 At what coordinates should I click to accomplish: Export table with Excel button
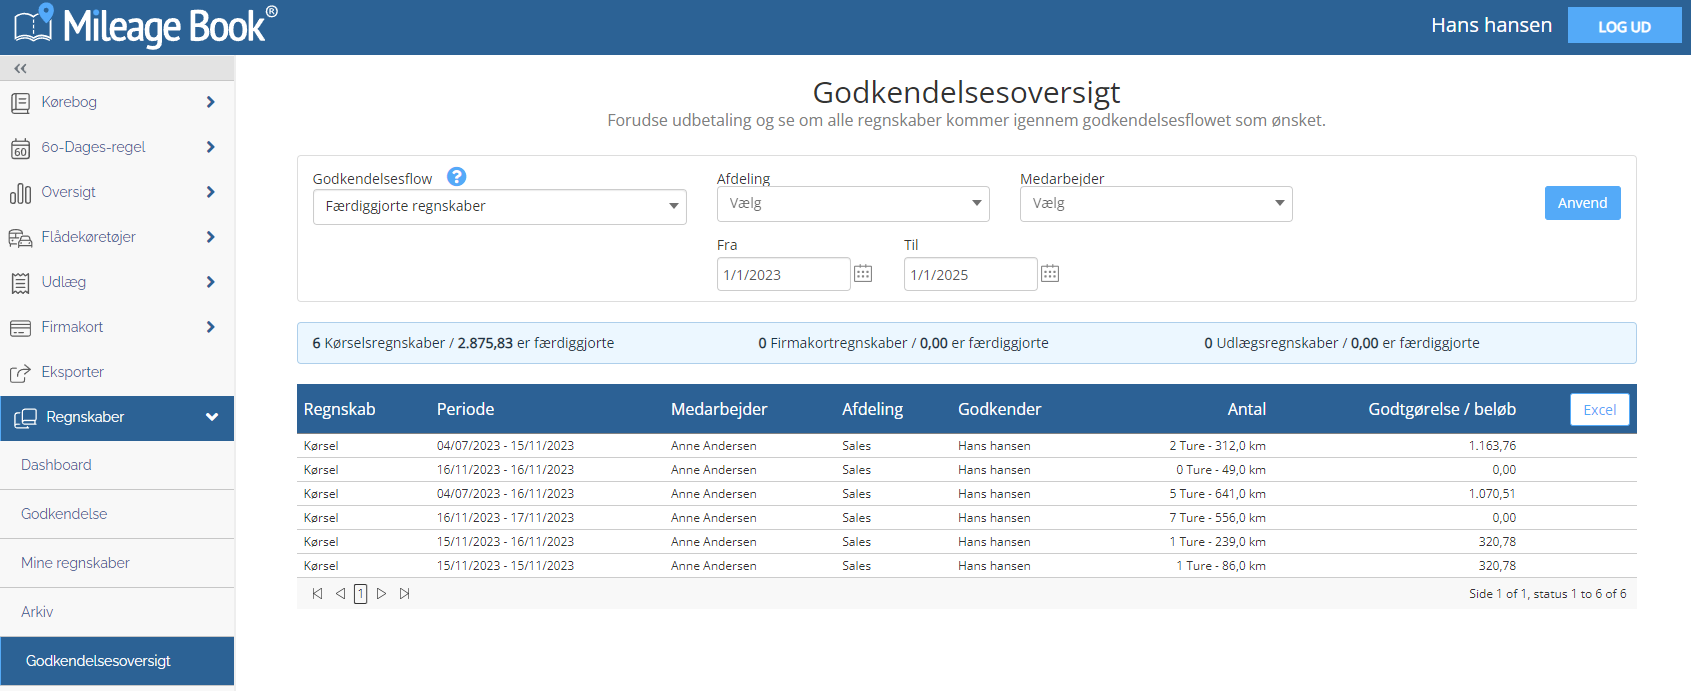[x=1599, y=410]
